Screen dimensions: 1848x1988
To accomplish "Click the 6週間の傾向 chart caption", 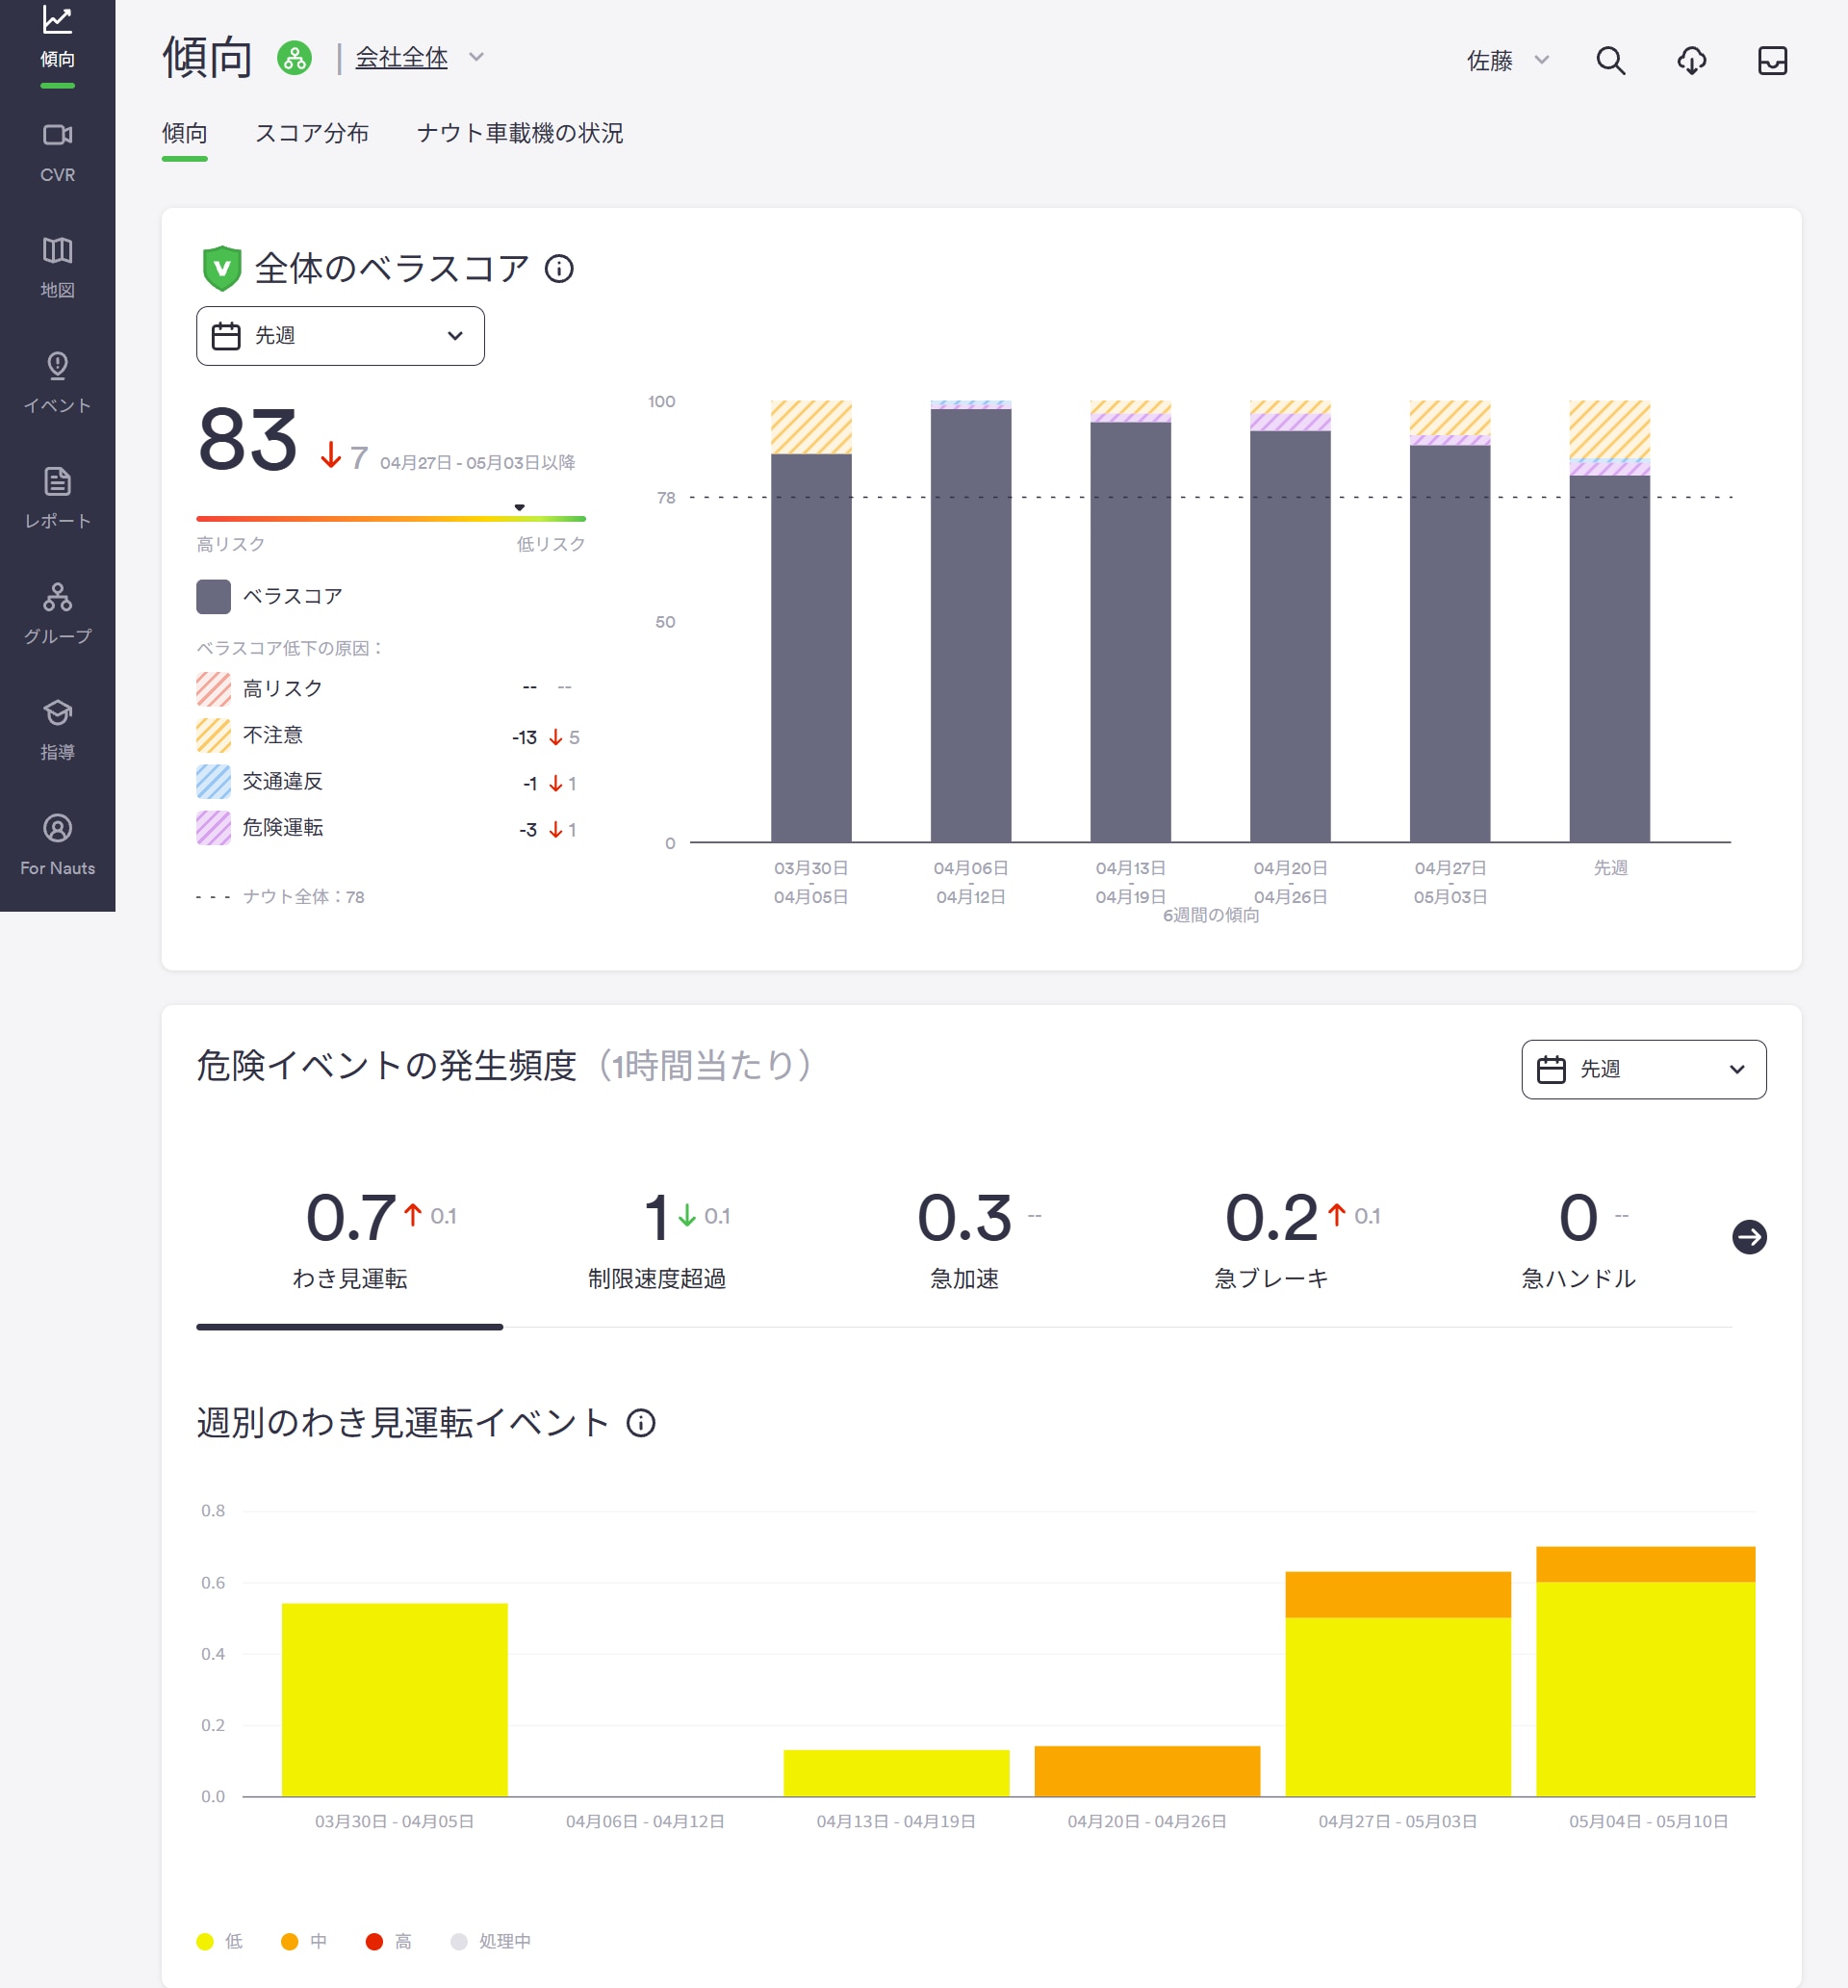I will [x=1211, y=915].
